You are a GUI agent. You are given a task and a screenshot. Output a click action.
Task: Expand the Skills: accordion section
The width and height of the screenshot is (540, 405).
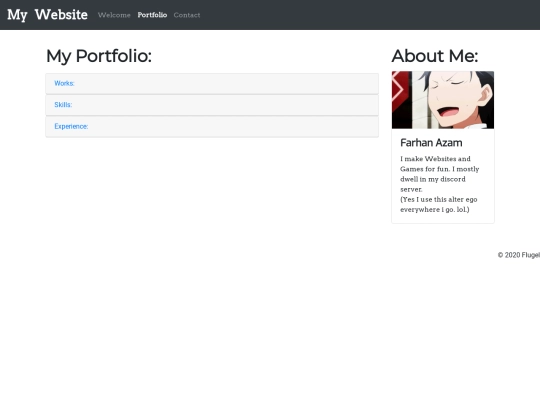(63, 105)
